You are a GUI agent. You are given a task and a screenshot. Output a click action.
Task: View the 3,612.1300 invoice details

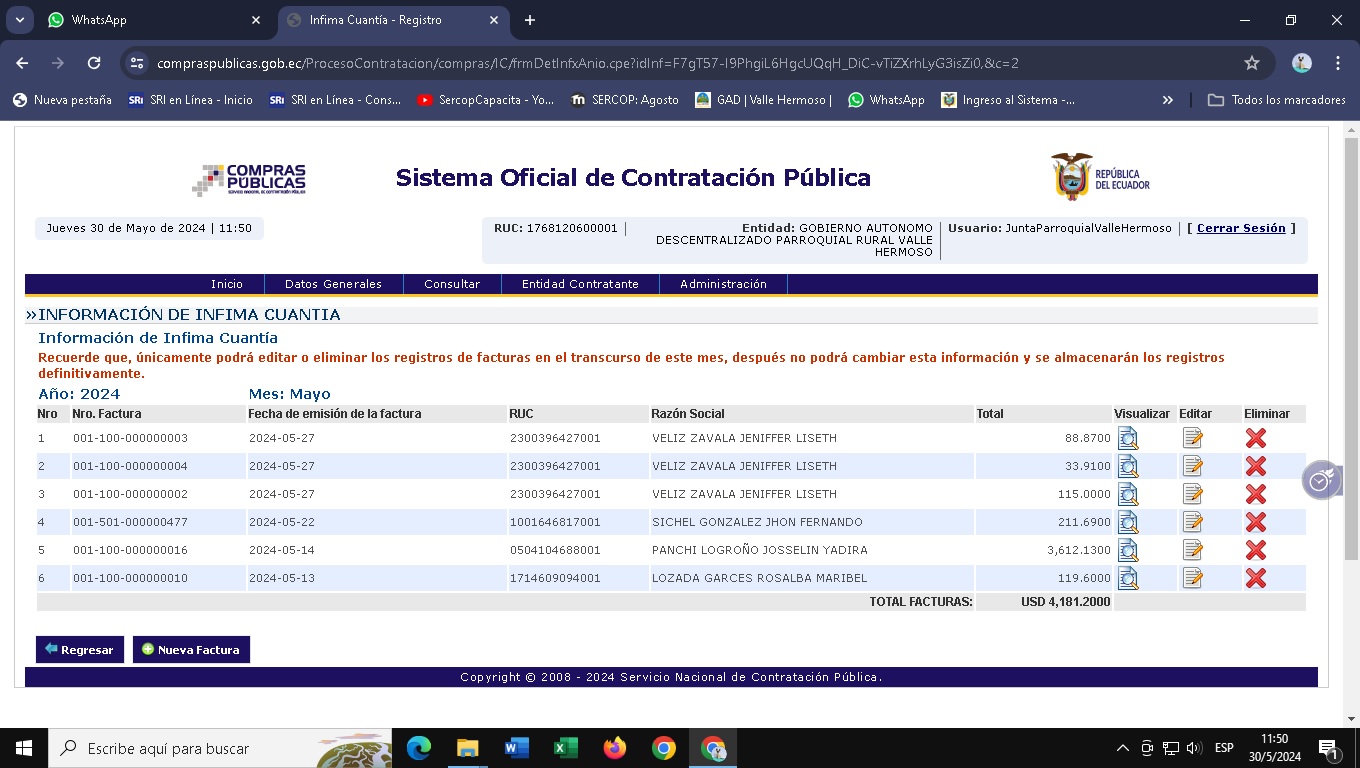coord(1127,550)
